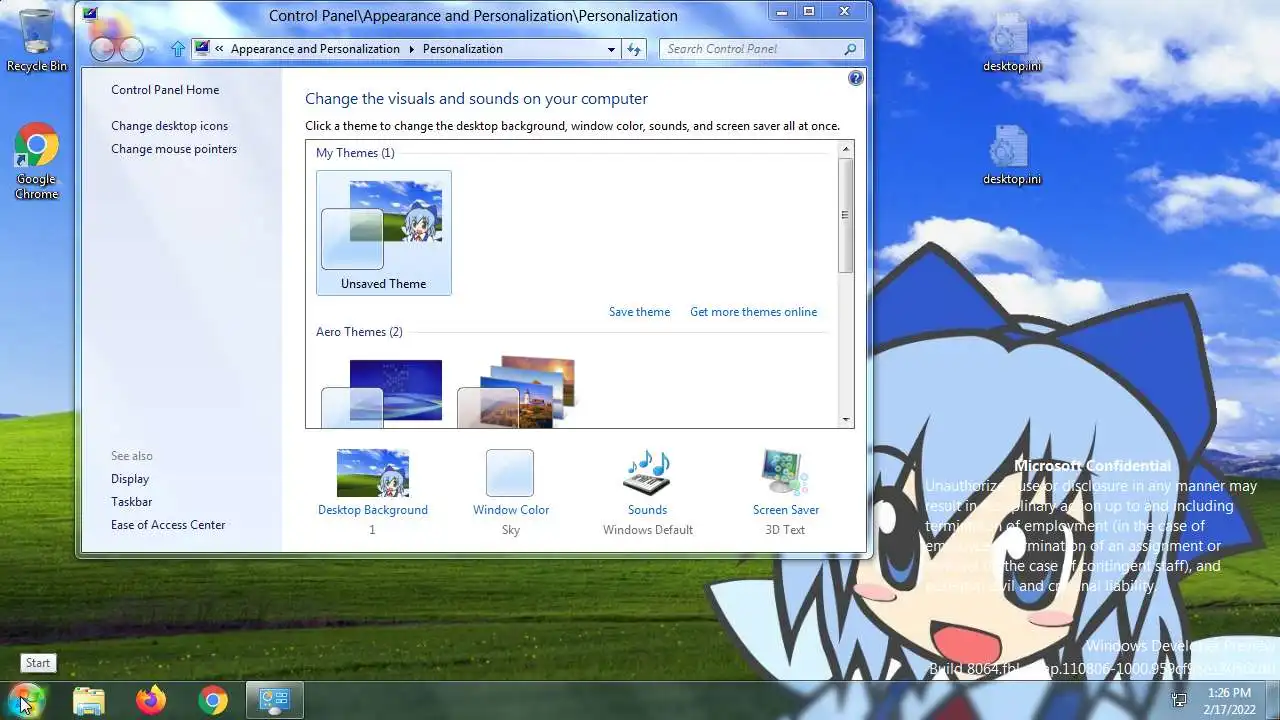Click the search magnifier icon

coord(850,48)
